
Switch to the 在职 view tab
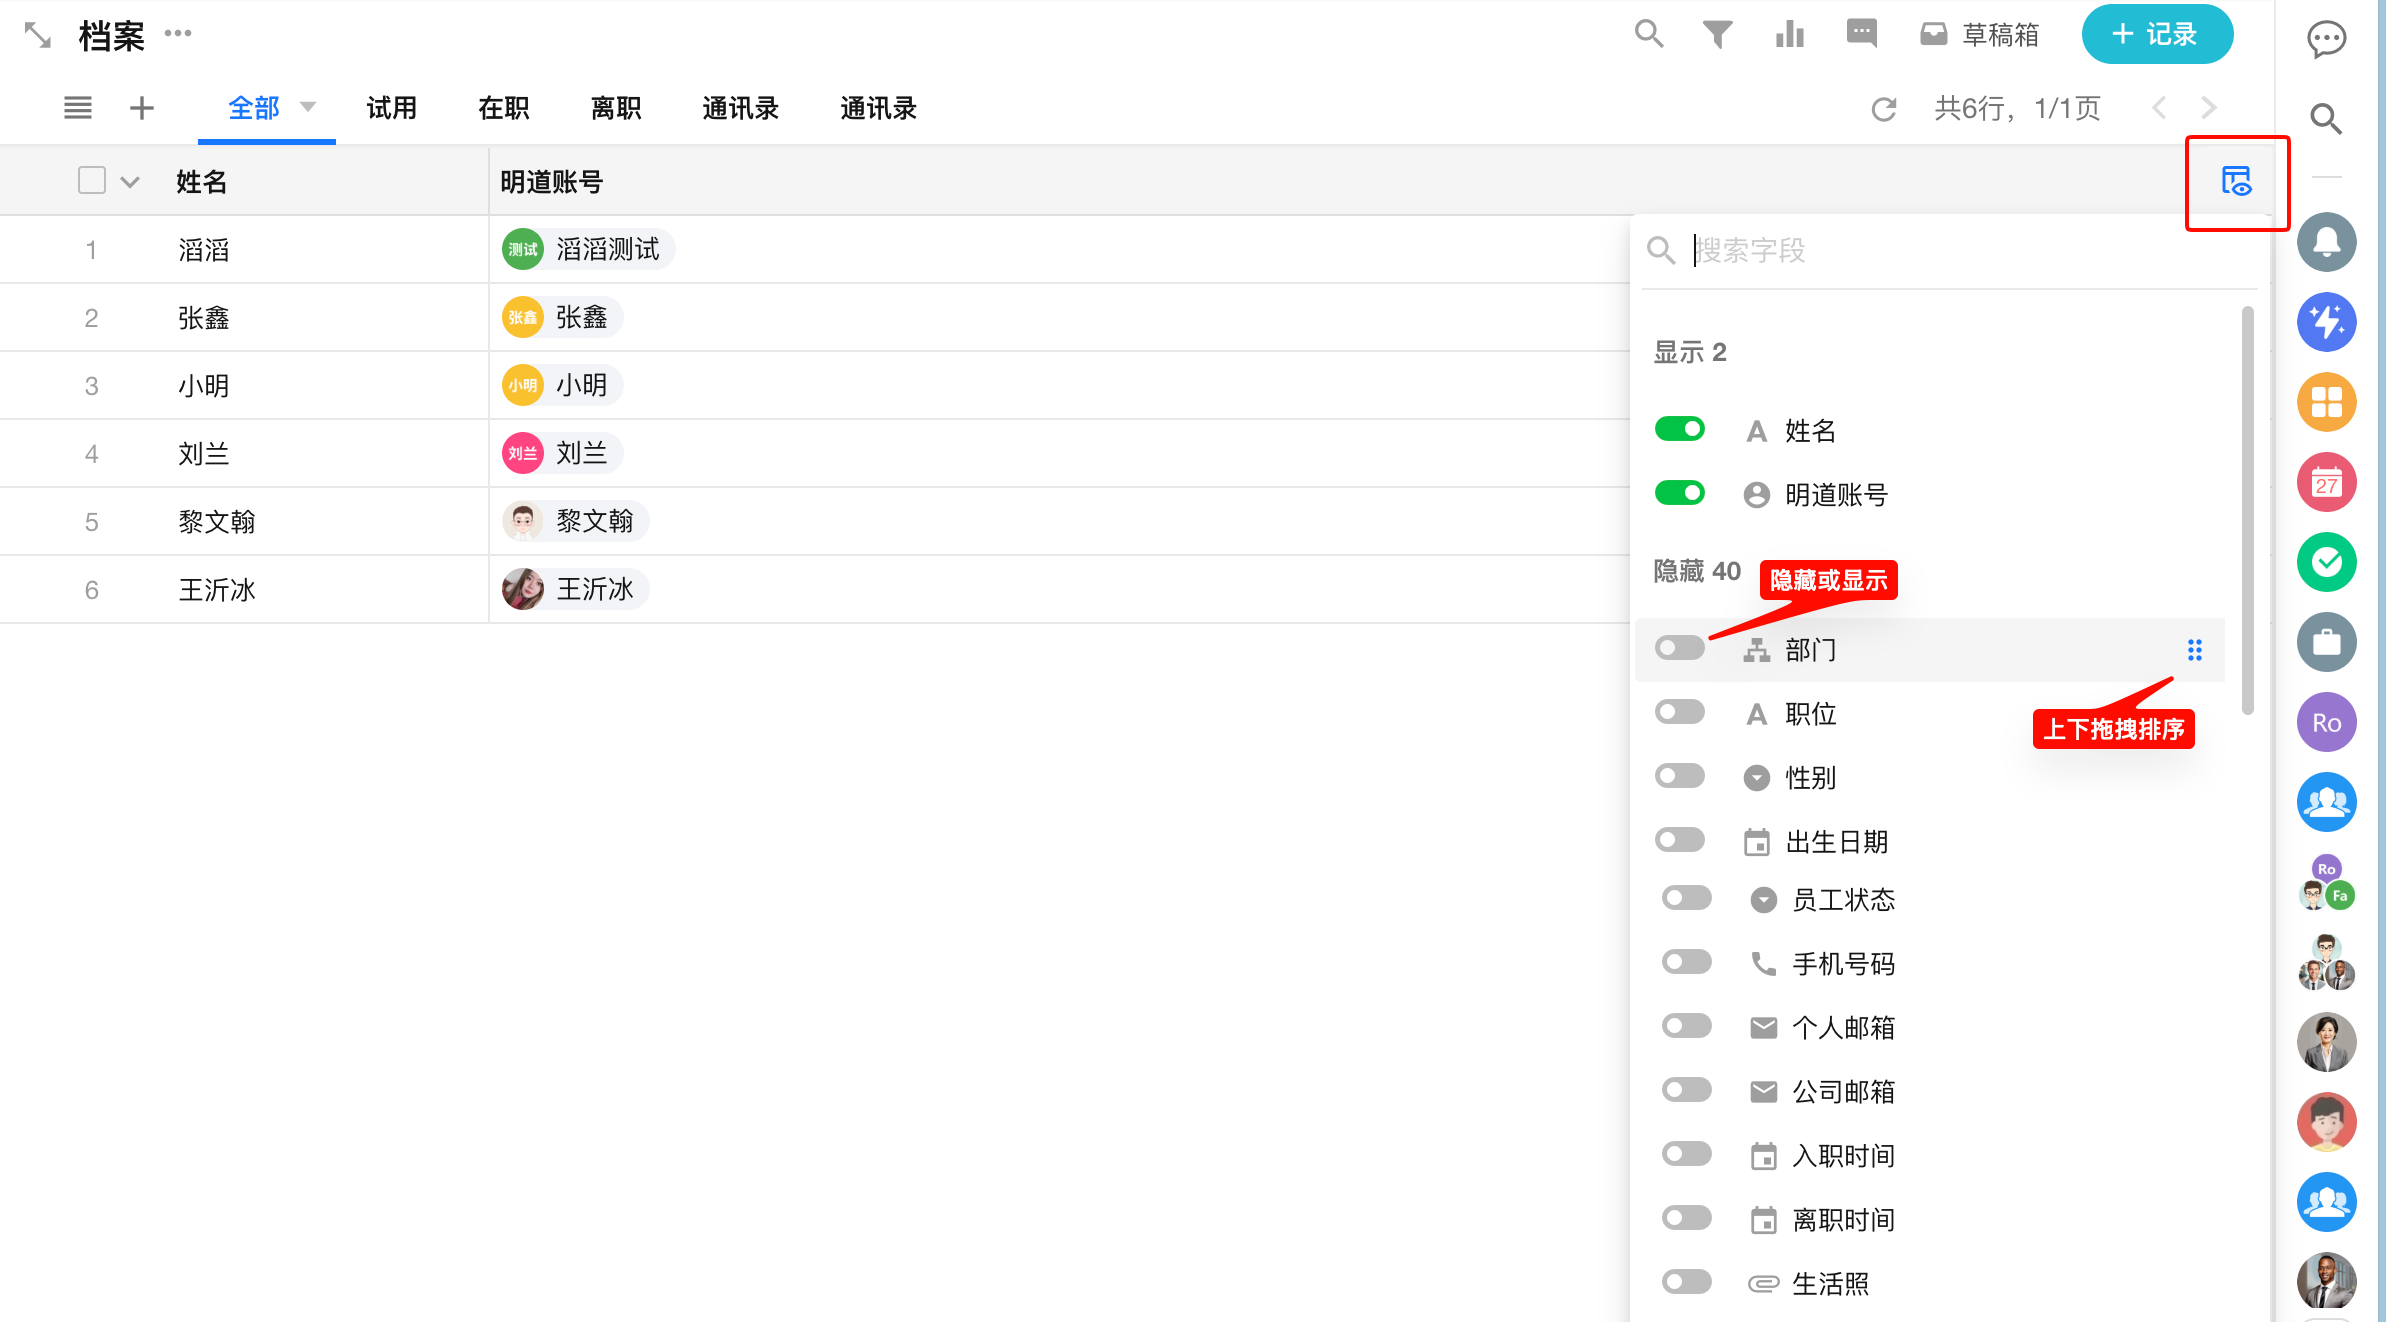click(503, 108)
